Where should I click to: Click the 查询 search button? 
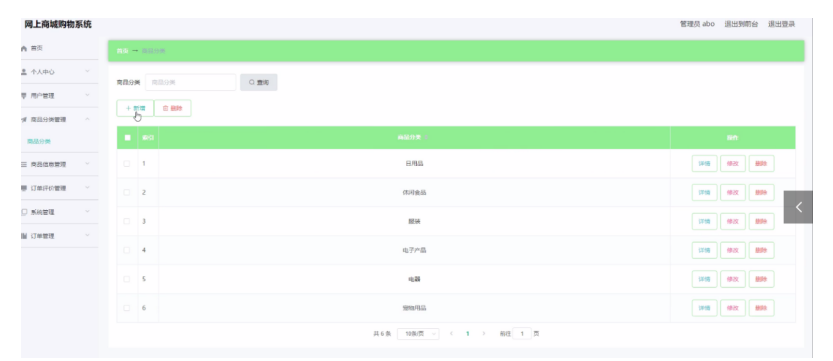click(259, 82)
